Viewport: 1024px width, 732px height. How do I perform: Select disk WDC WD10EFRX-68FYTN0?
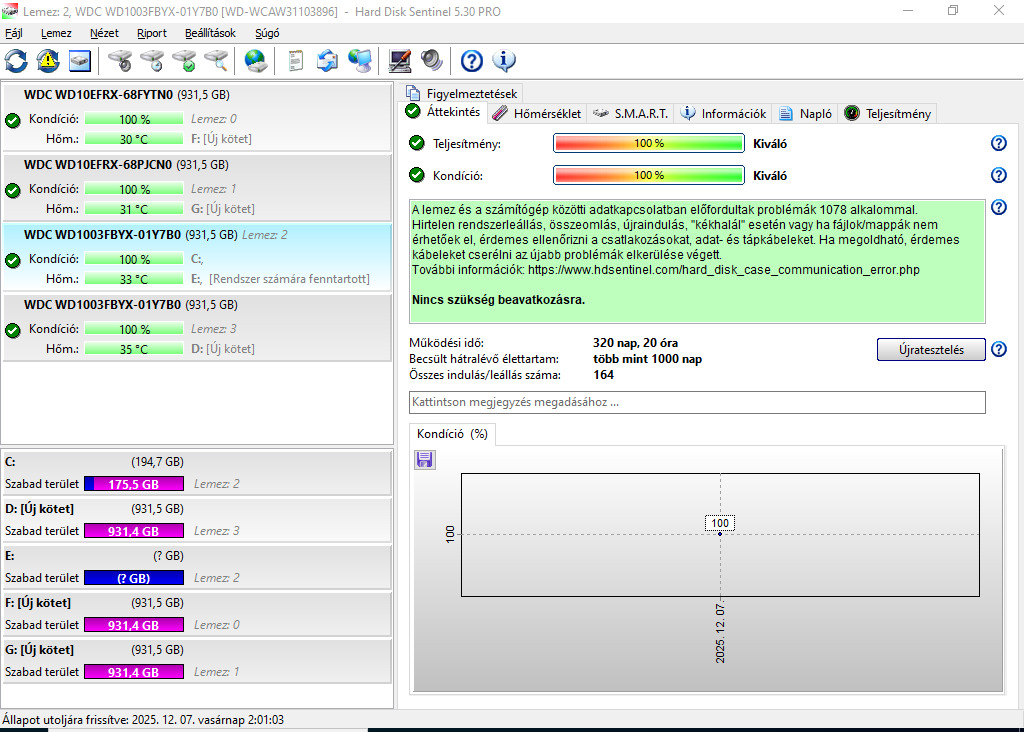pyautogui.click(x=197, y=116)
